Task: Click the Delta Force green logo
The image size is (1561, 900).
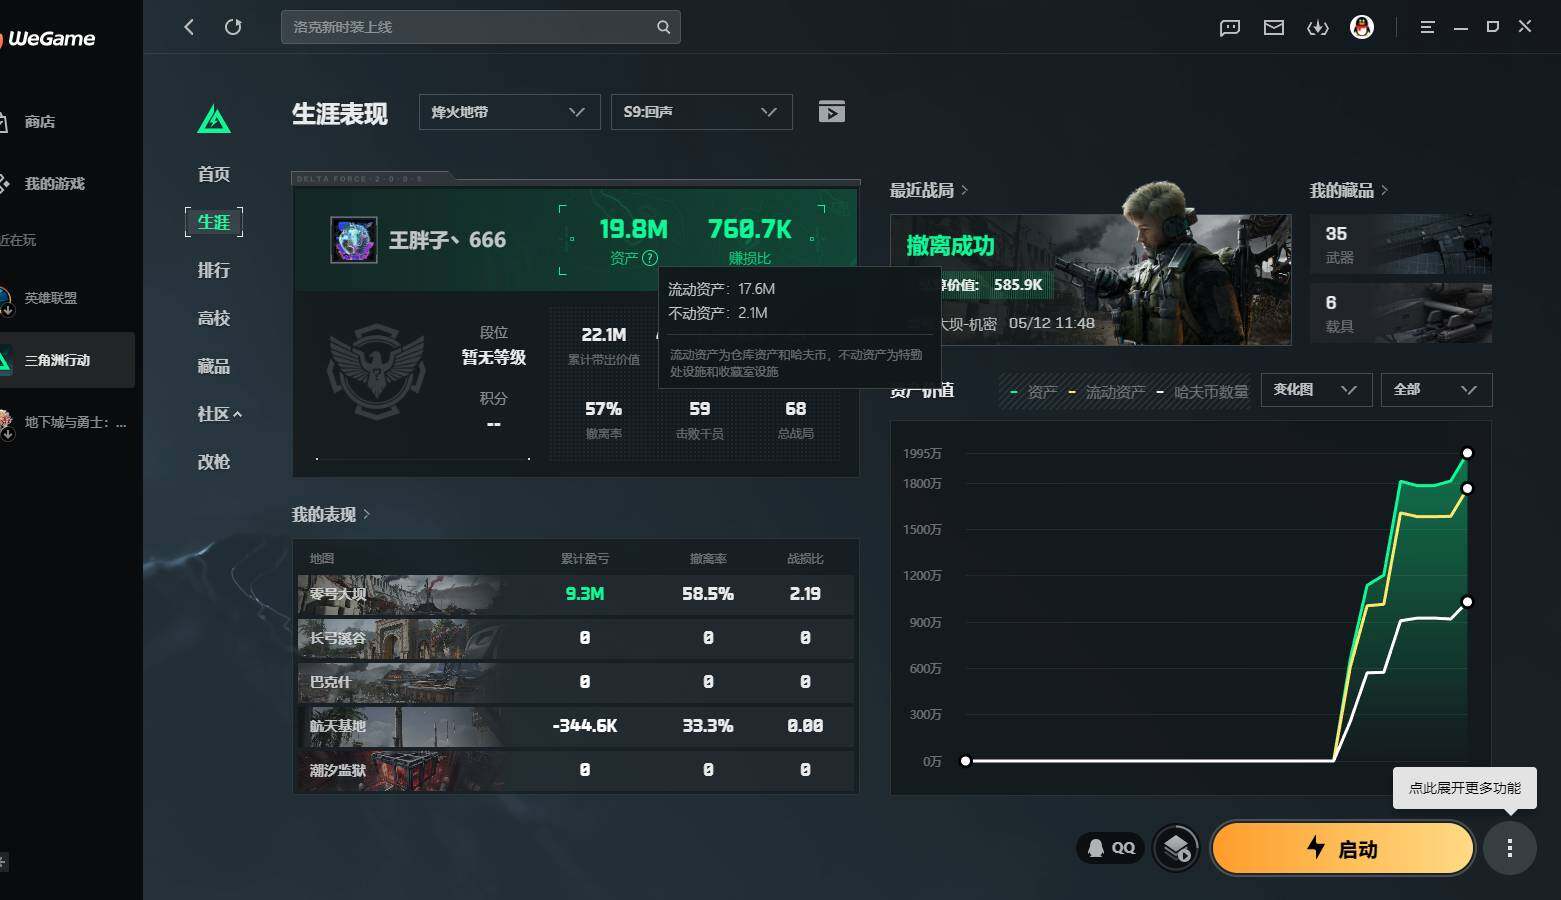Action: (x=214, y=120)
